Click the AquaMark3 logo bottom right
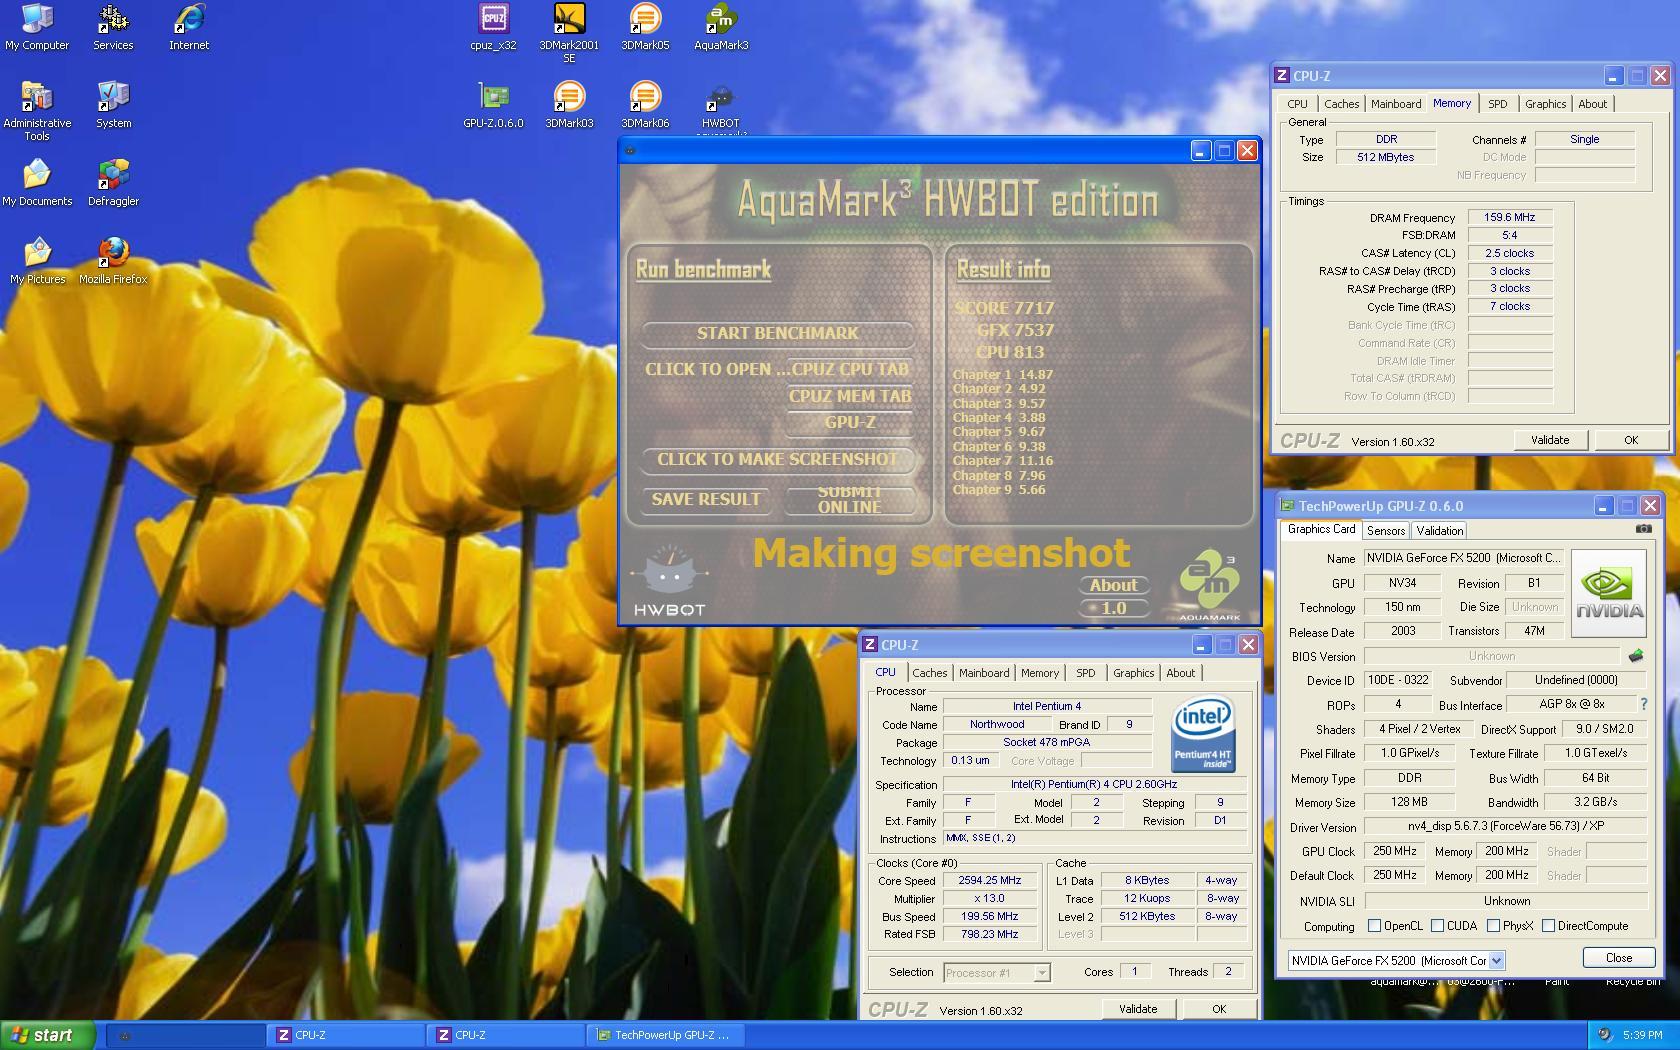This screenshot has height=1050, width=1680. (1210, 585)
